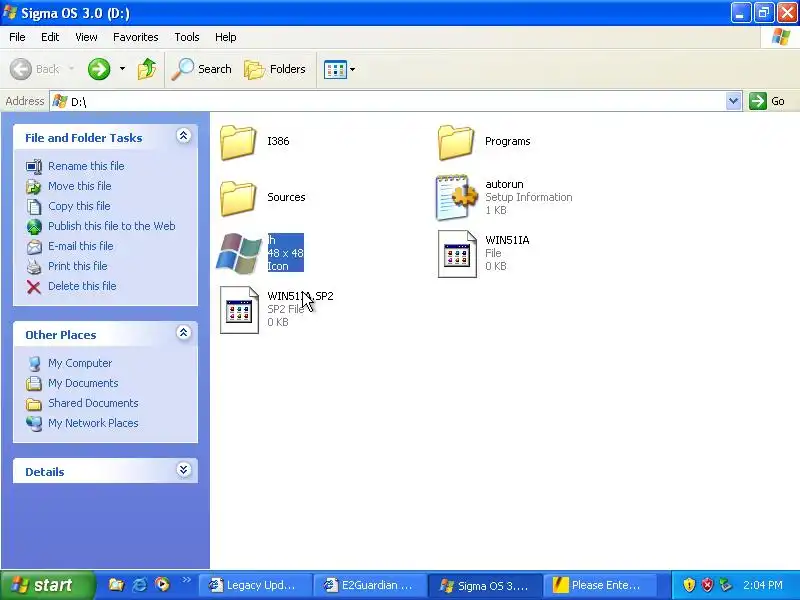Click the My Network Places icon

[34, 423]
